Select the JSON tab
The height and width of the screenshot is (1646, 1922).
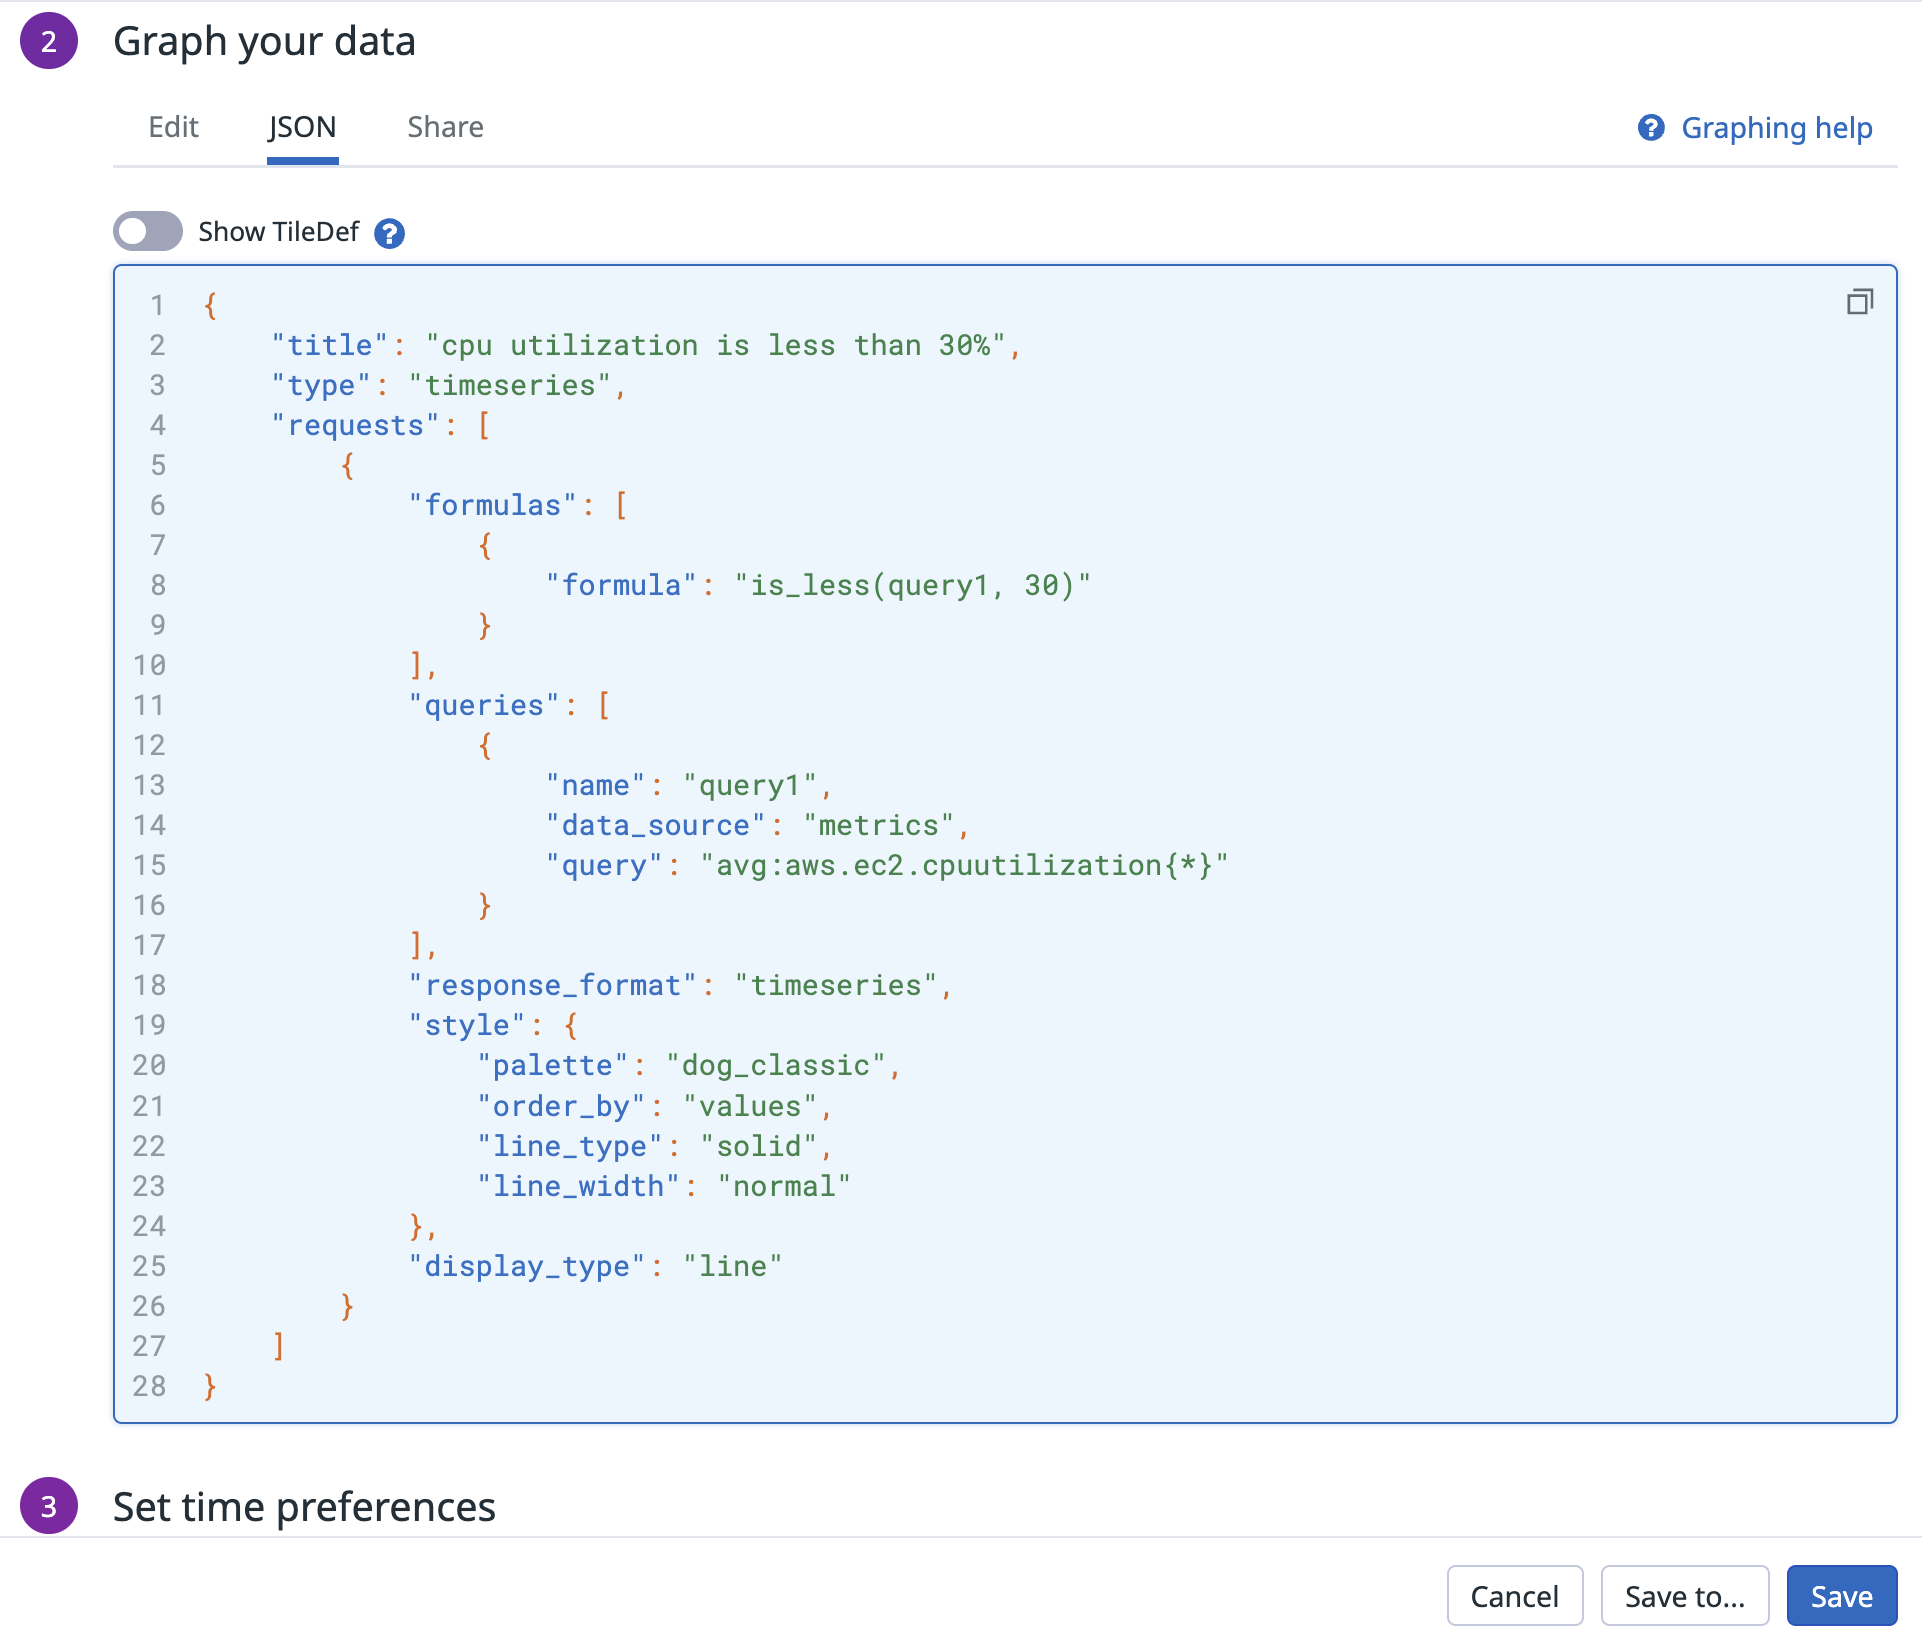(302, 127)
